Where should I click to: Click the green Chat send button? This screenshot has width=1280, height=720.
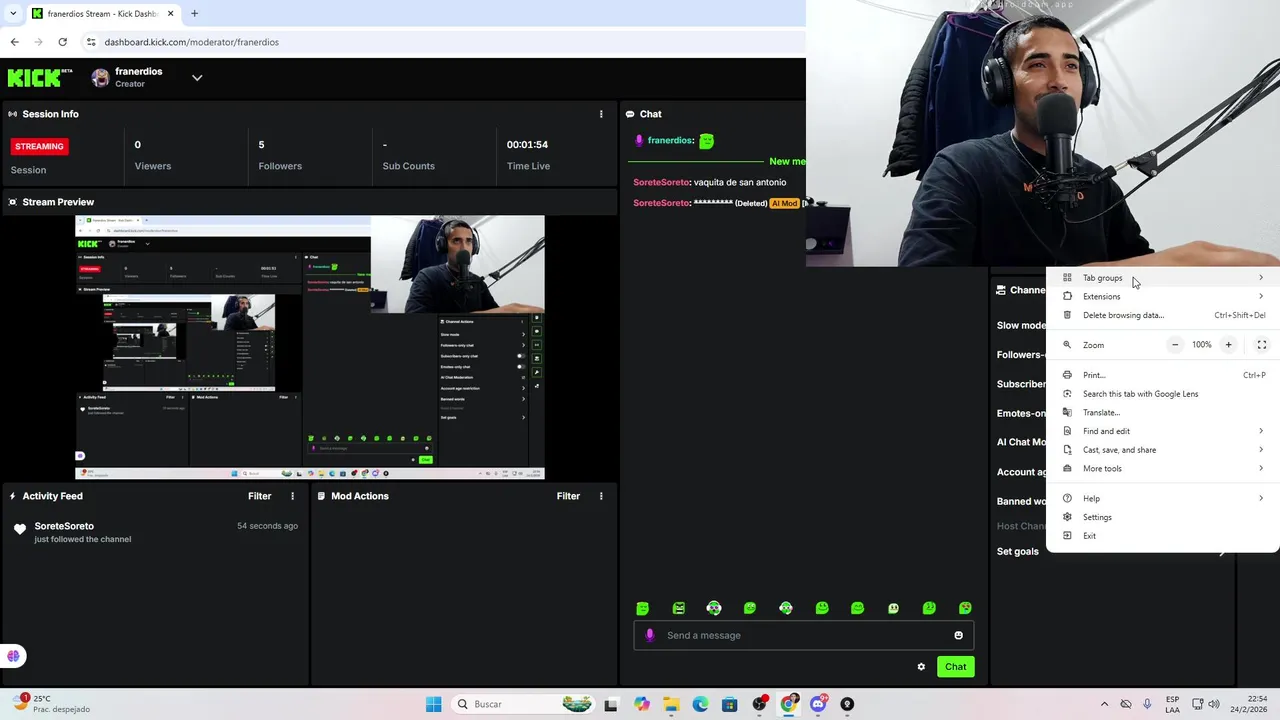(x=955, y=667)
